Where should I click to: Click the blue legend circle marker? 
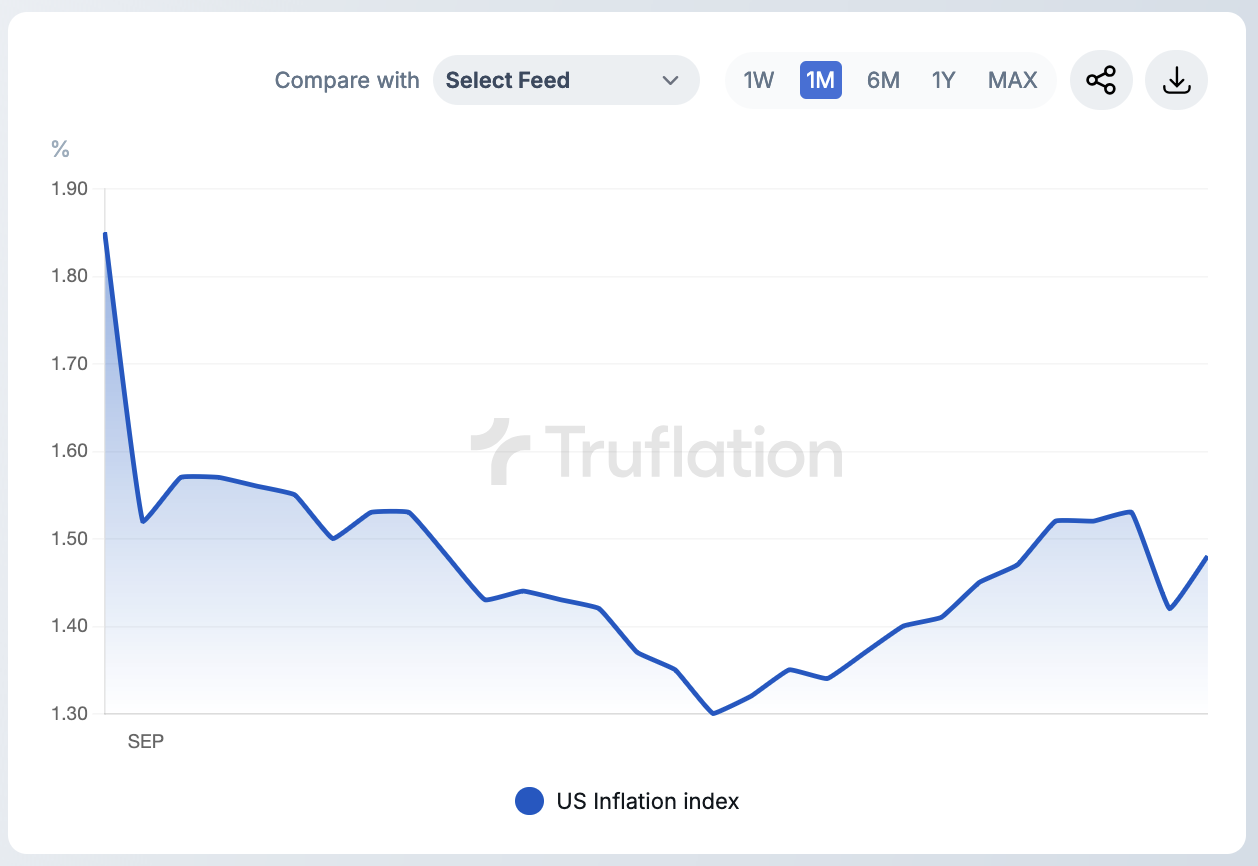(529, 801)
